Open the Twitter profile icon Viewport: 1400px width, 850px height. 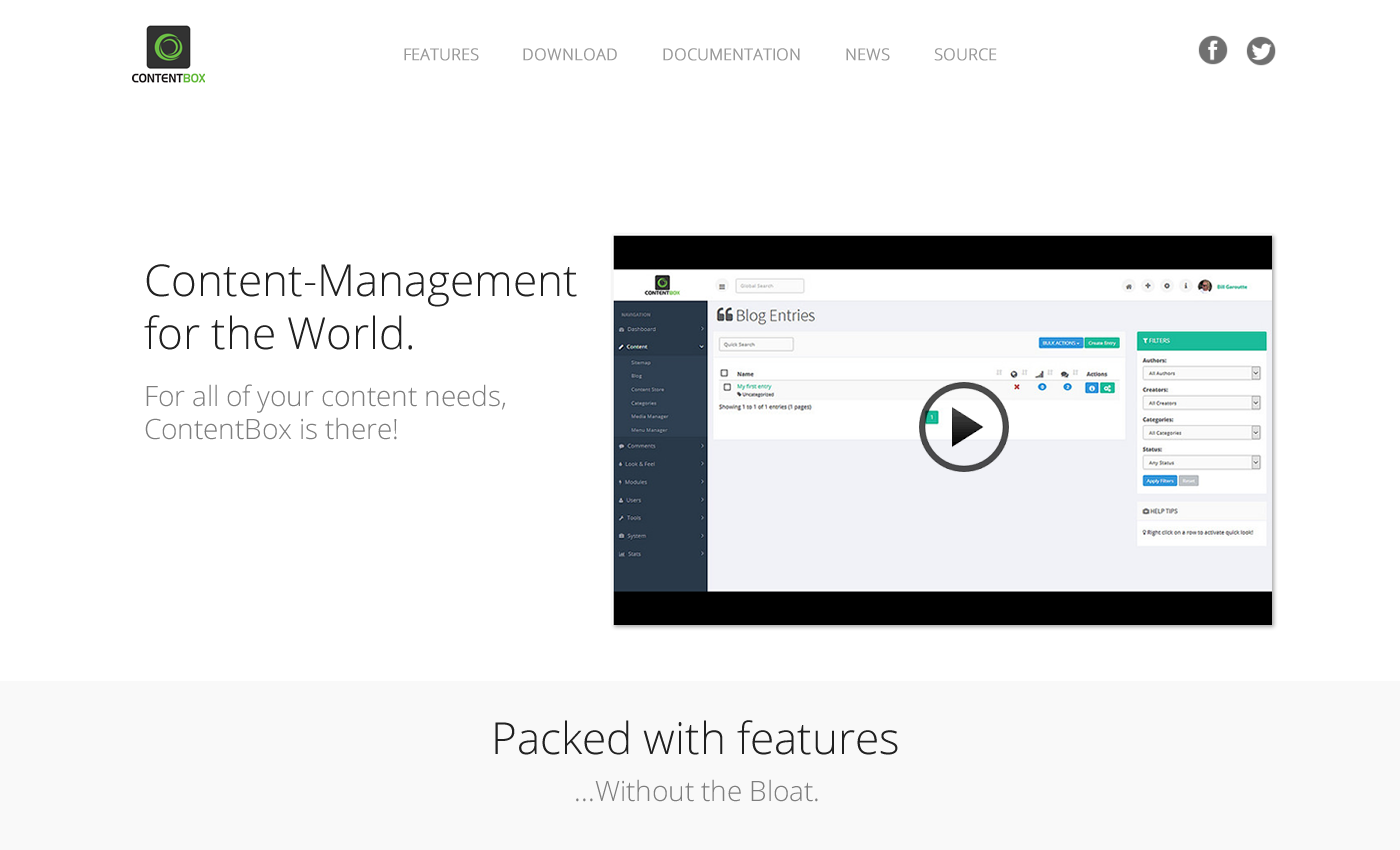pos(1261,50)
